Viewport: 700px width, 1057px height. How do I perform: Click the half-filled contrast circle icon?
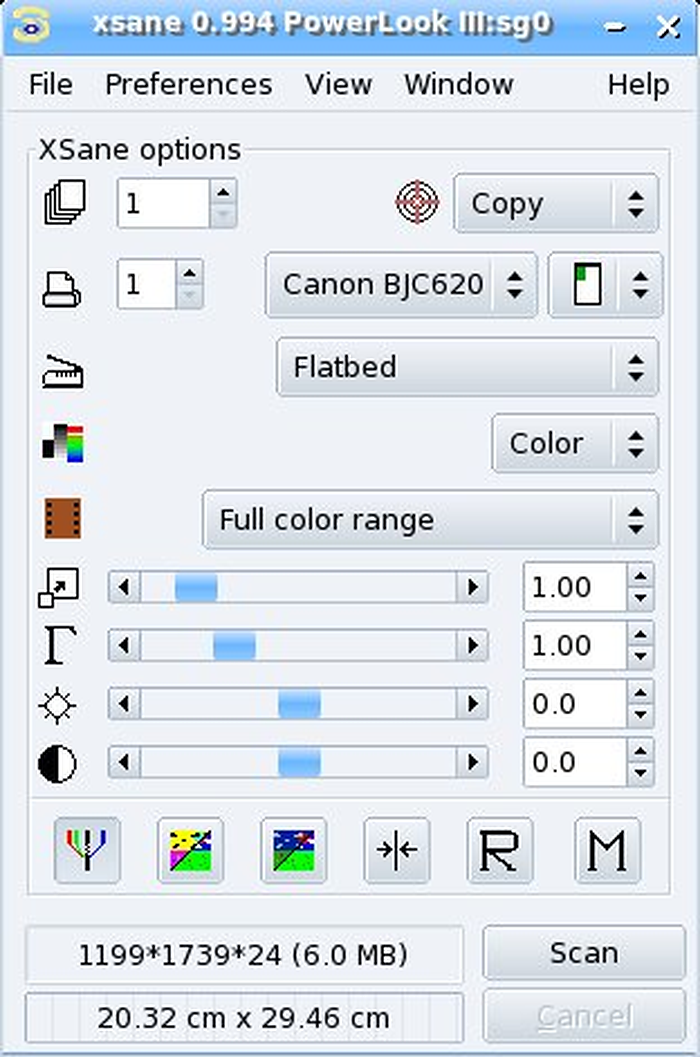pos(57,763)
